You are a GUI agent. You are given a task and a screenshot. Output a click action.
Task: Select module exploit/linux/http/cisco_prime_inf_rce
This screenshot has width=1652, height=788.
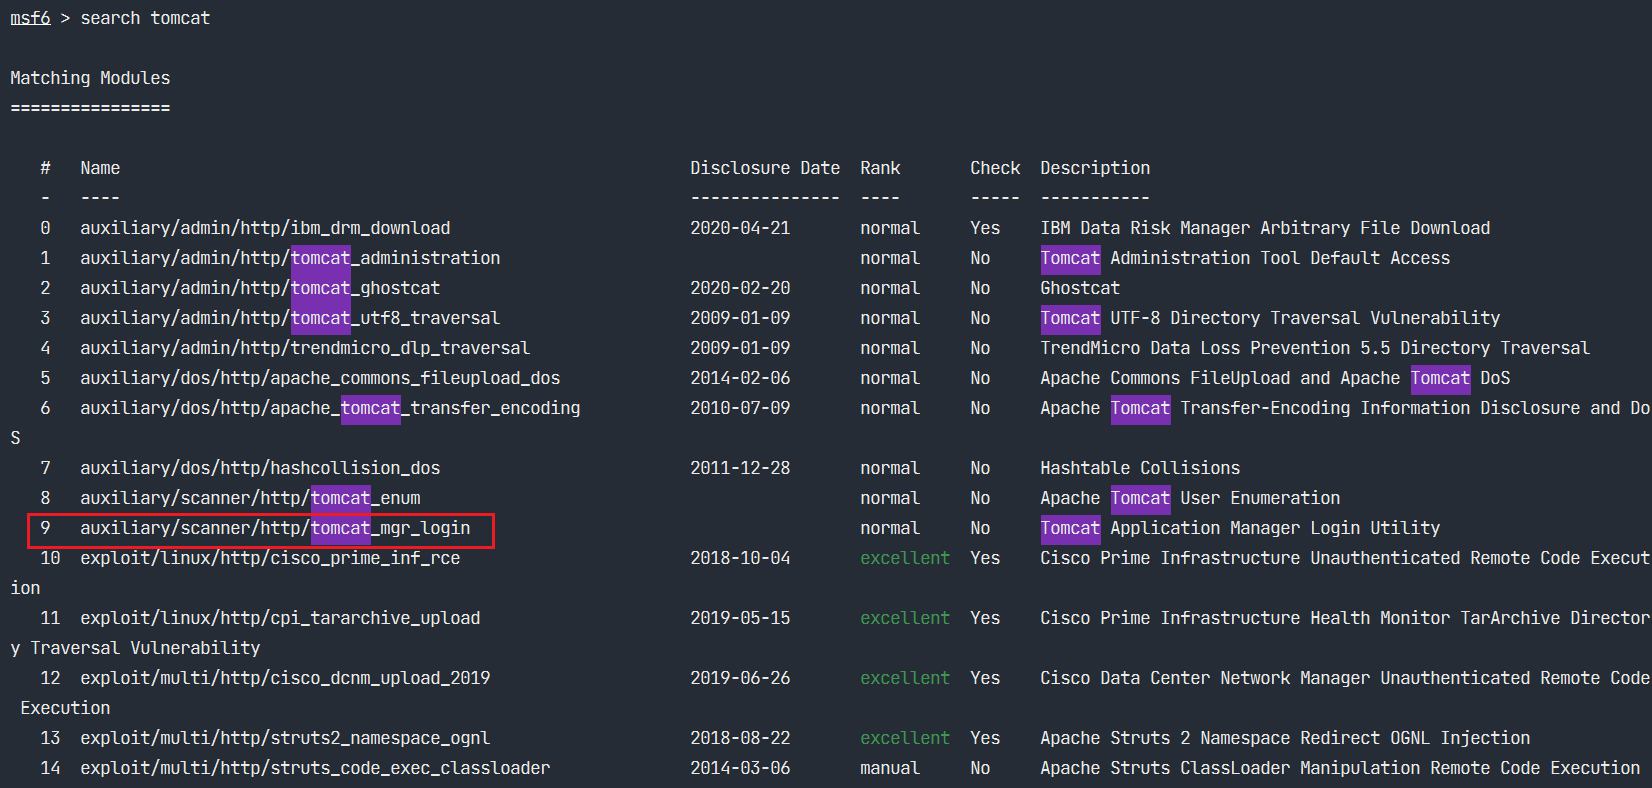[x=270, y=558]
